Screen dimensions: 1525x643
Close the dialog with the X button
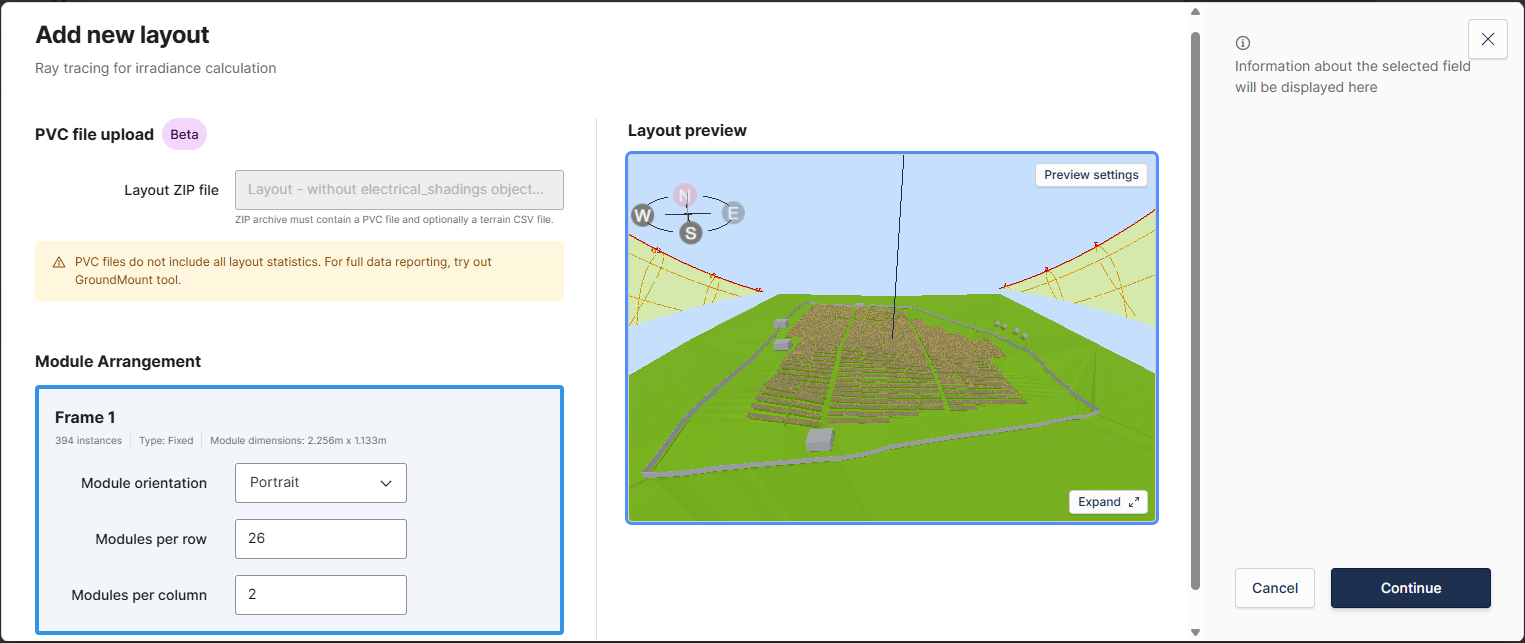(1487, 39)
